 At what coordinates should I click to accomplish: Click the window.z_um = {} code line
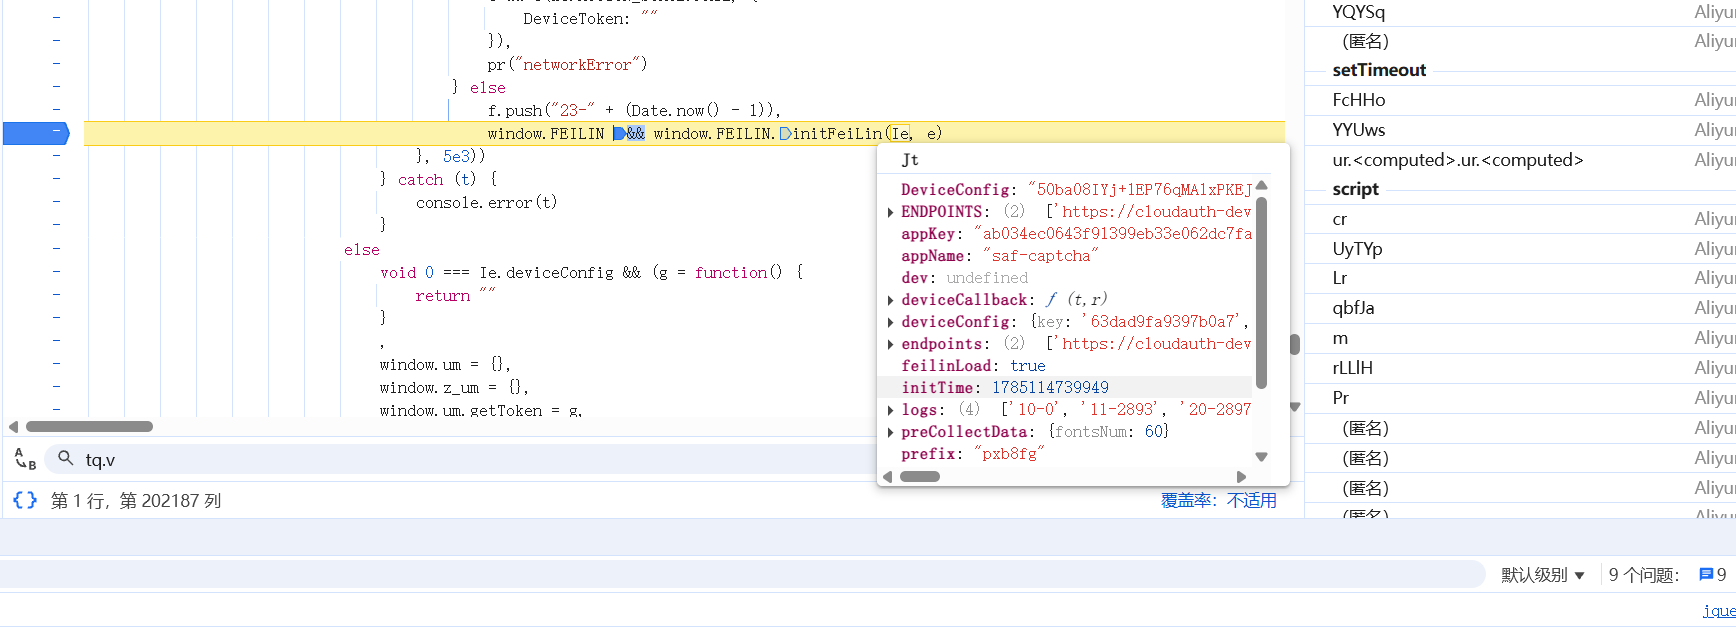point(454,388)
